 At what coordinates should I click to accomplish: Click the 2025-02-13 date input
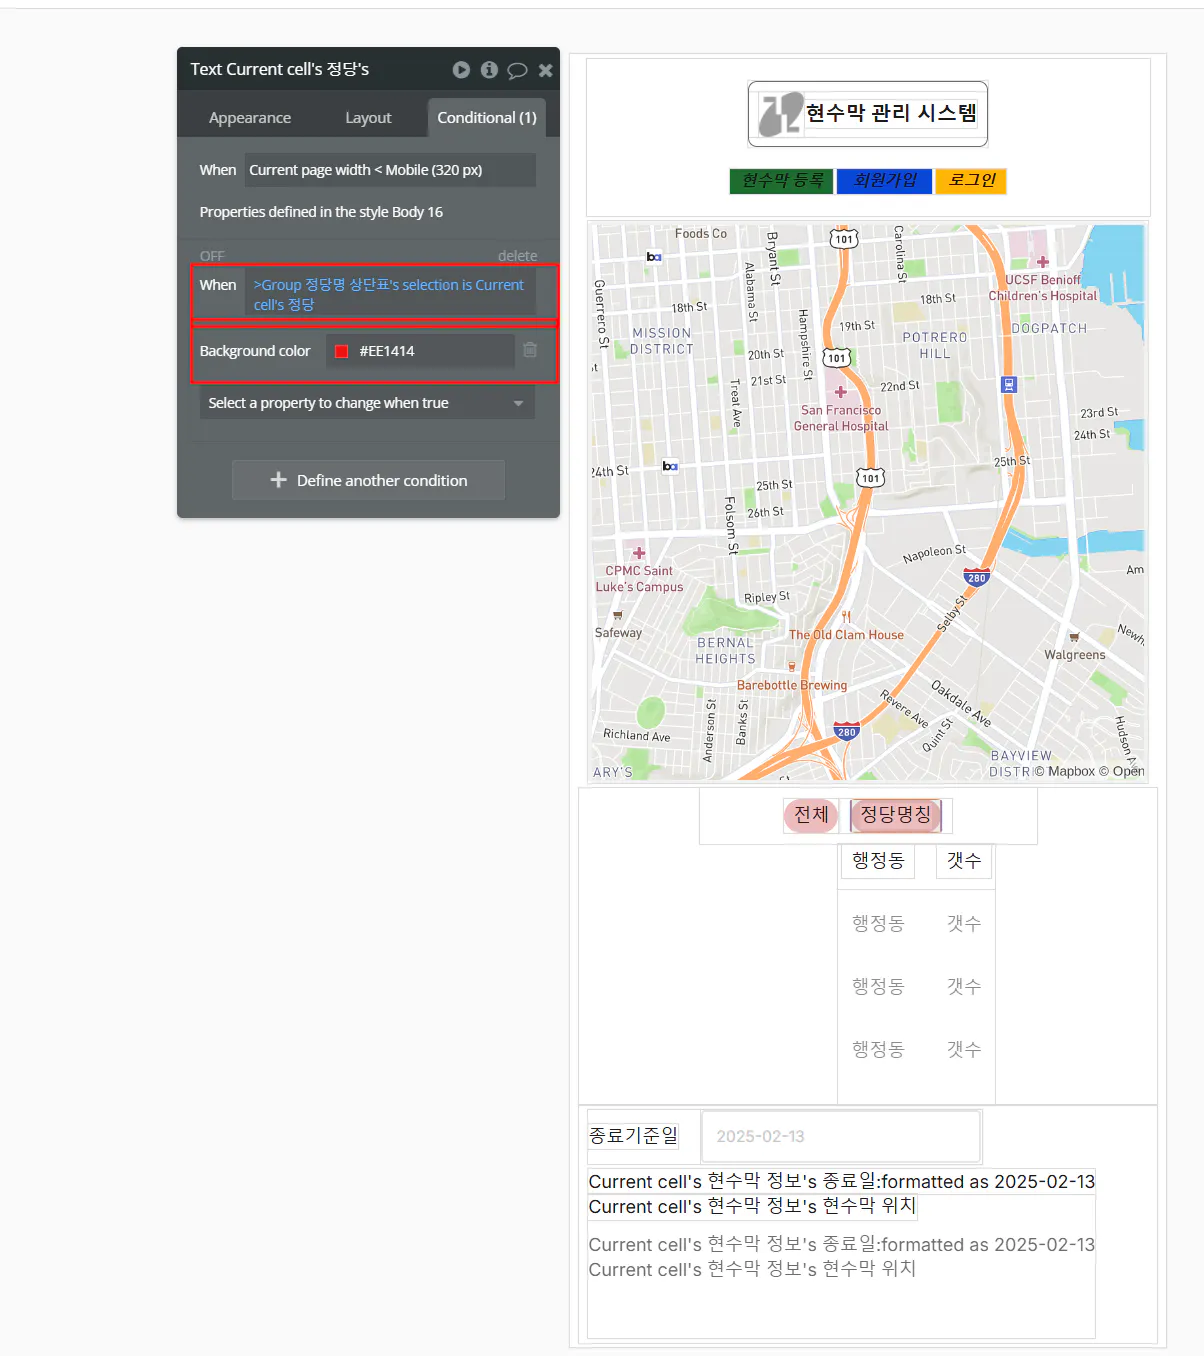[841, 1137]
